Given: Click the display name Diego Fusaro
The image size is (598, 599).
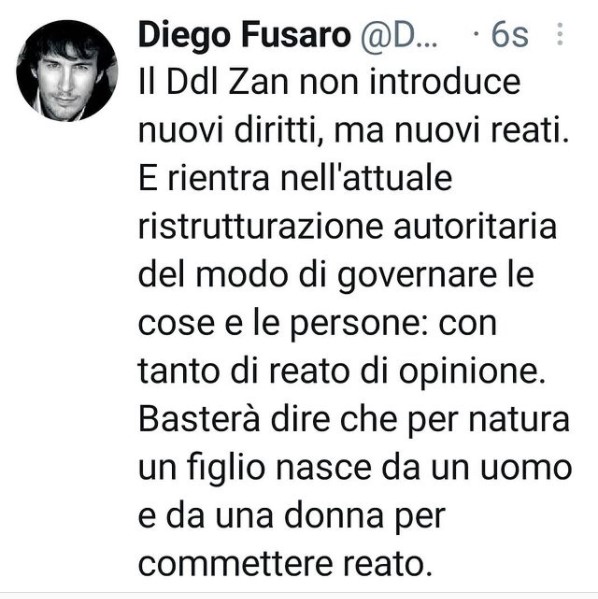Looking at the screenshot, I should [244, 35].
